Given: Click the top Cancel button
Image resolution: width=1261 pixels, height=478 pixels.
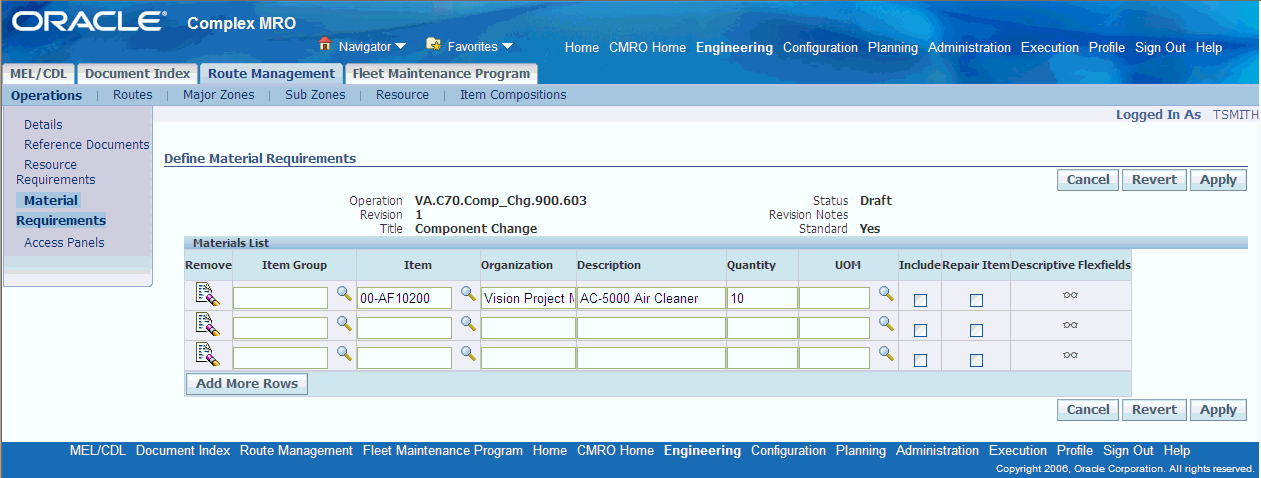Looking at the screenshot, I should [x=1088, y=180].
